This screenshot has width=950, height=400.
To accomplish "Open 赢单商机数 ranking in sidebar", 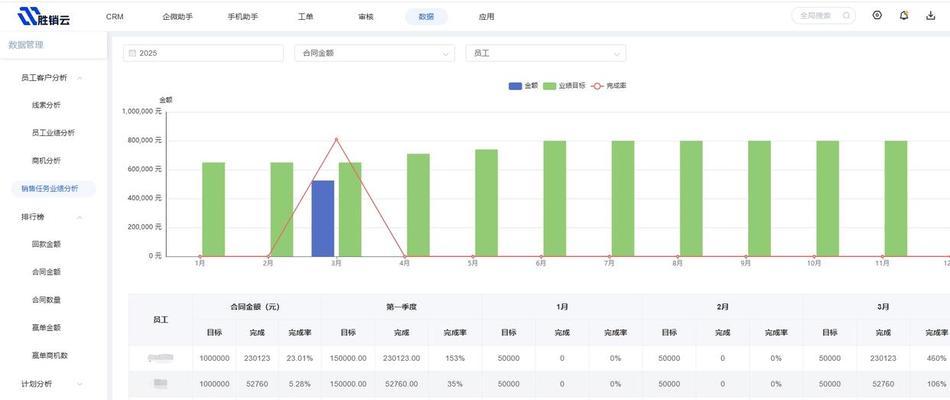I will (50, 356).
